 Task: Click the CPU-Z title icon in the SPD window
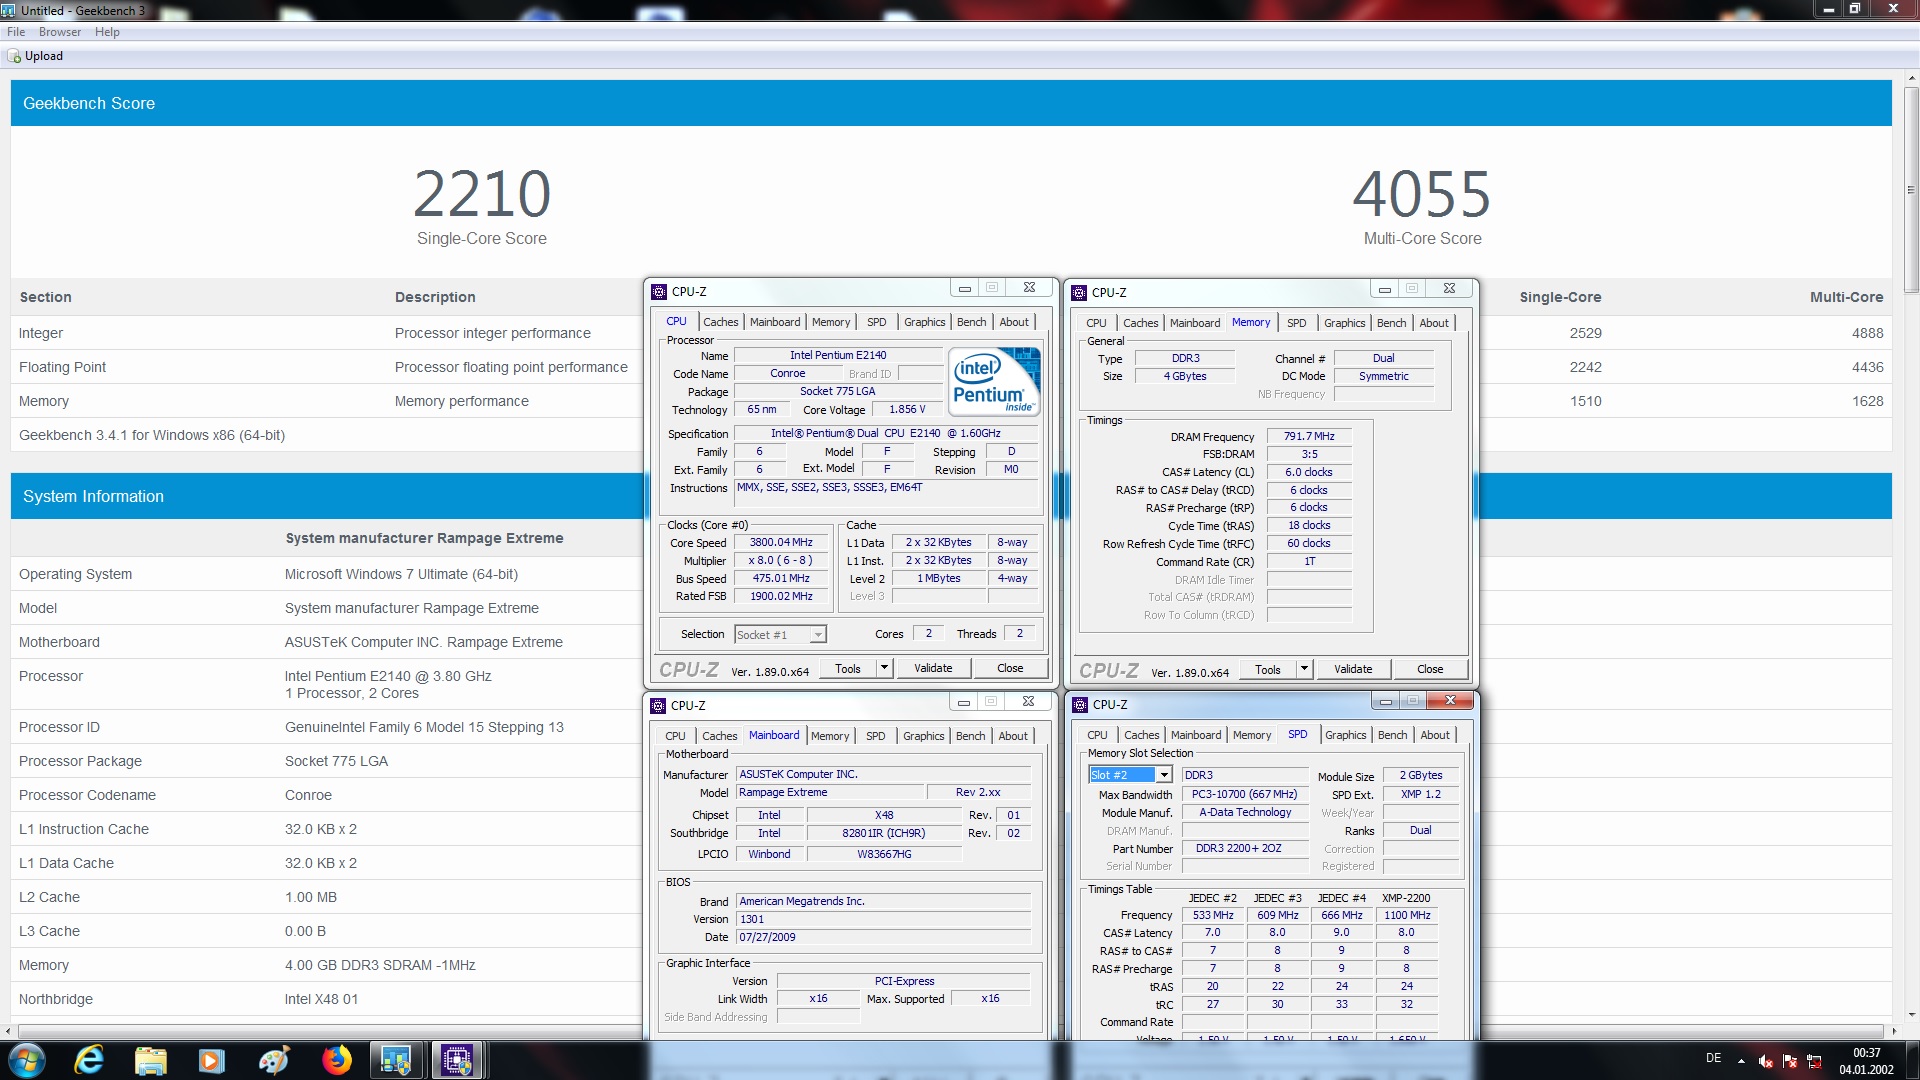tap(1080, 705)
